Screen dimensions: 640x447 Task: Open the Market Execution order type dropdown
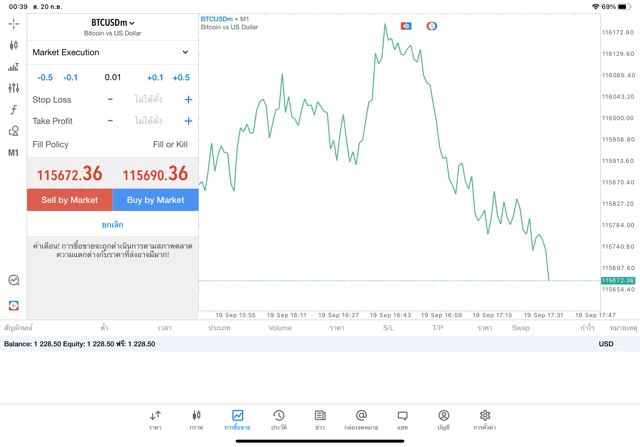coord(111,52)
